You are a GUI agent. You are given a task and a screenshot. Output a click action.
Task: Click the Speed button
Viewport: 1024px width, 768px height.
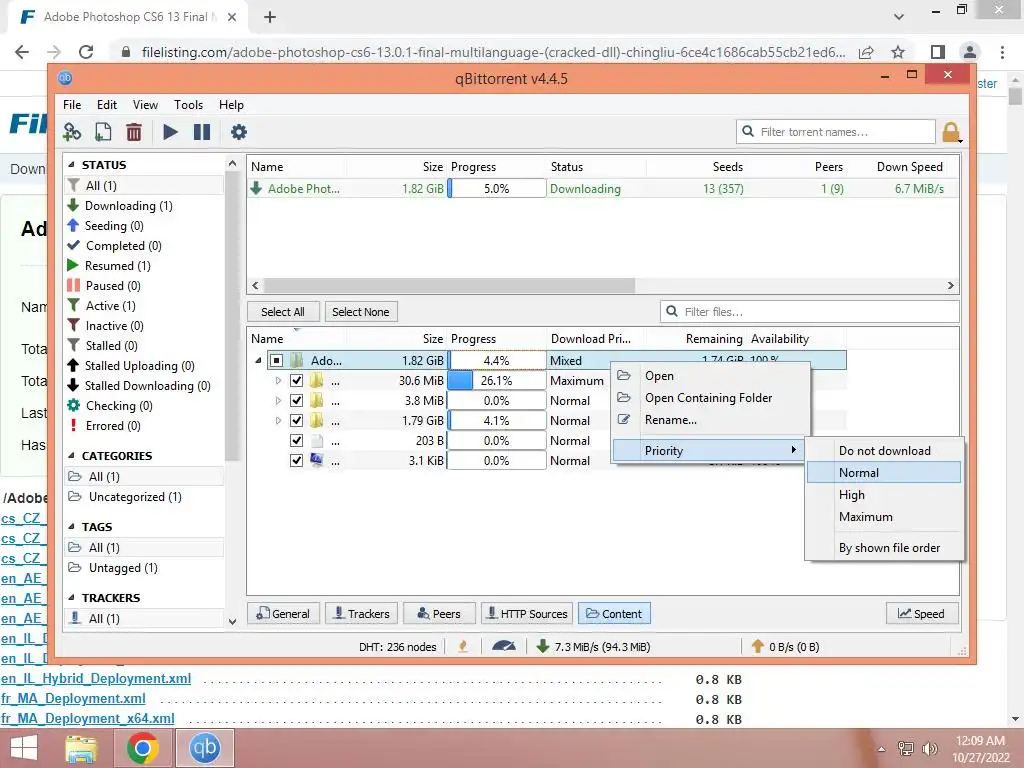pyautogui.click(x=921, y=614)
